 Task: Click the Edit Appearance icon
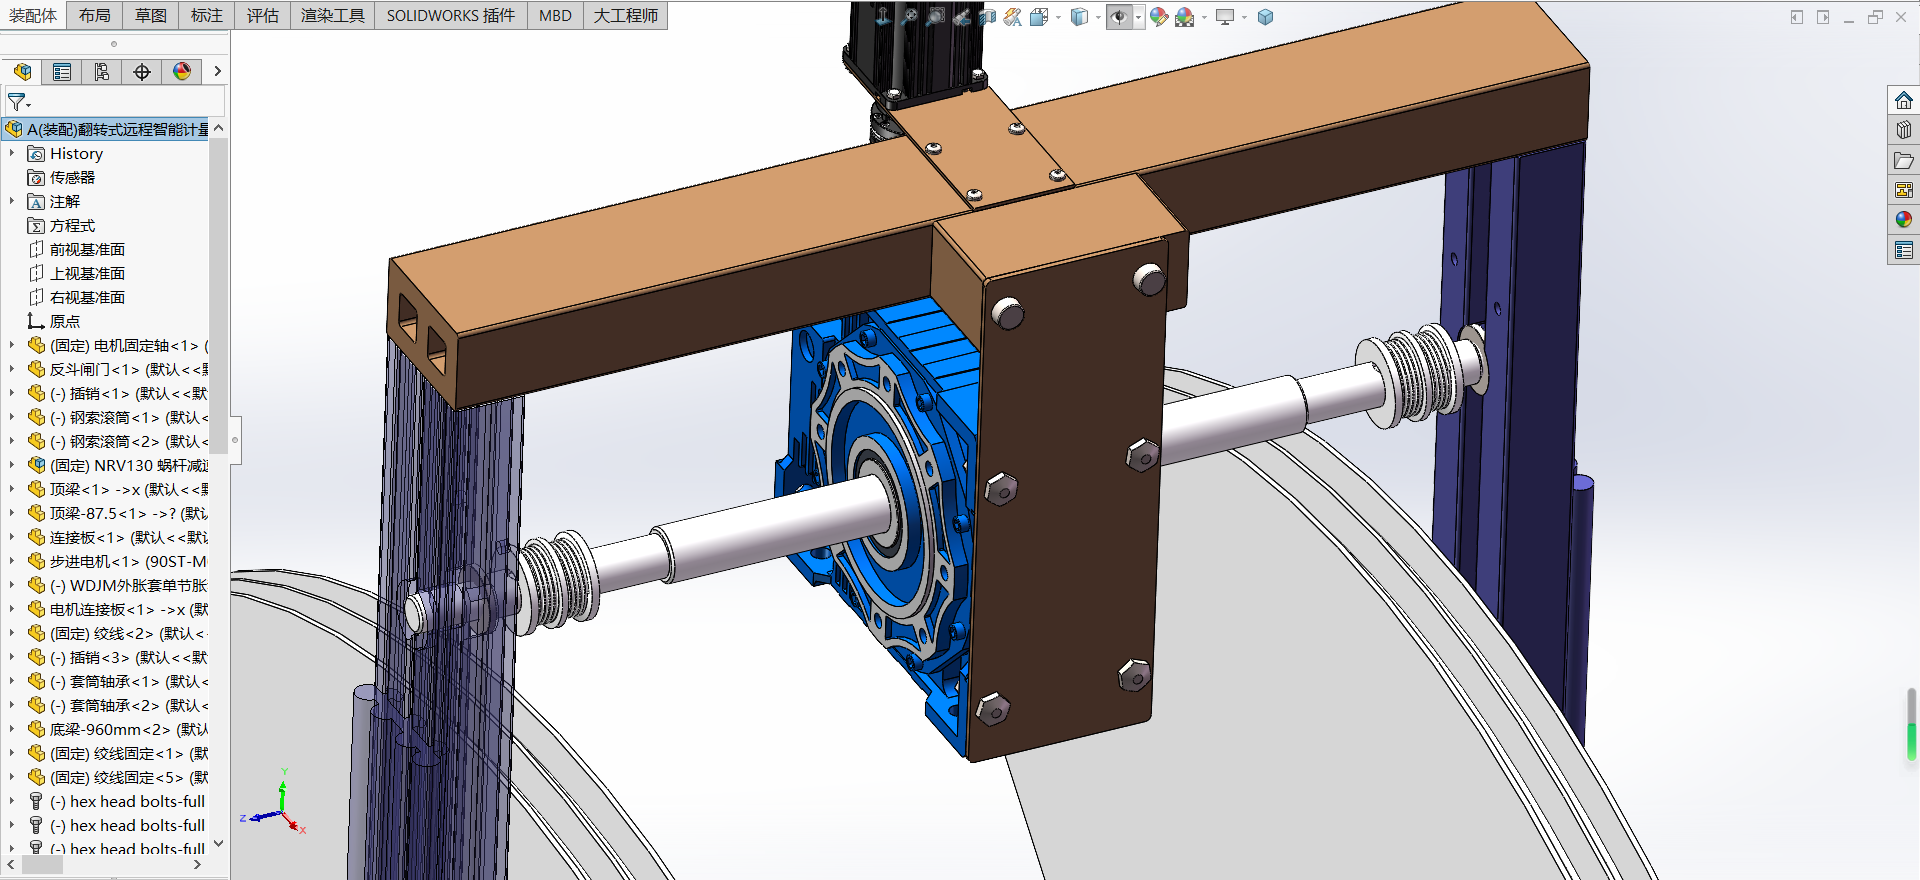coord(1159,16)
